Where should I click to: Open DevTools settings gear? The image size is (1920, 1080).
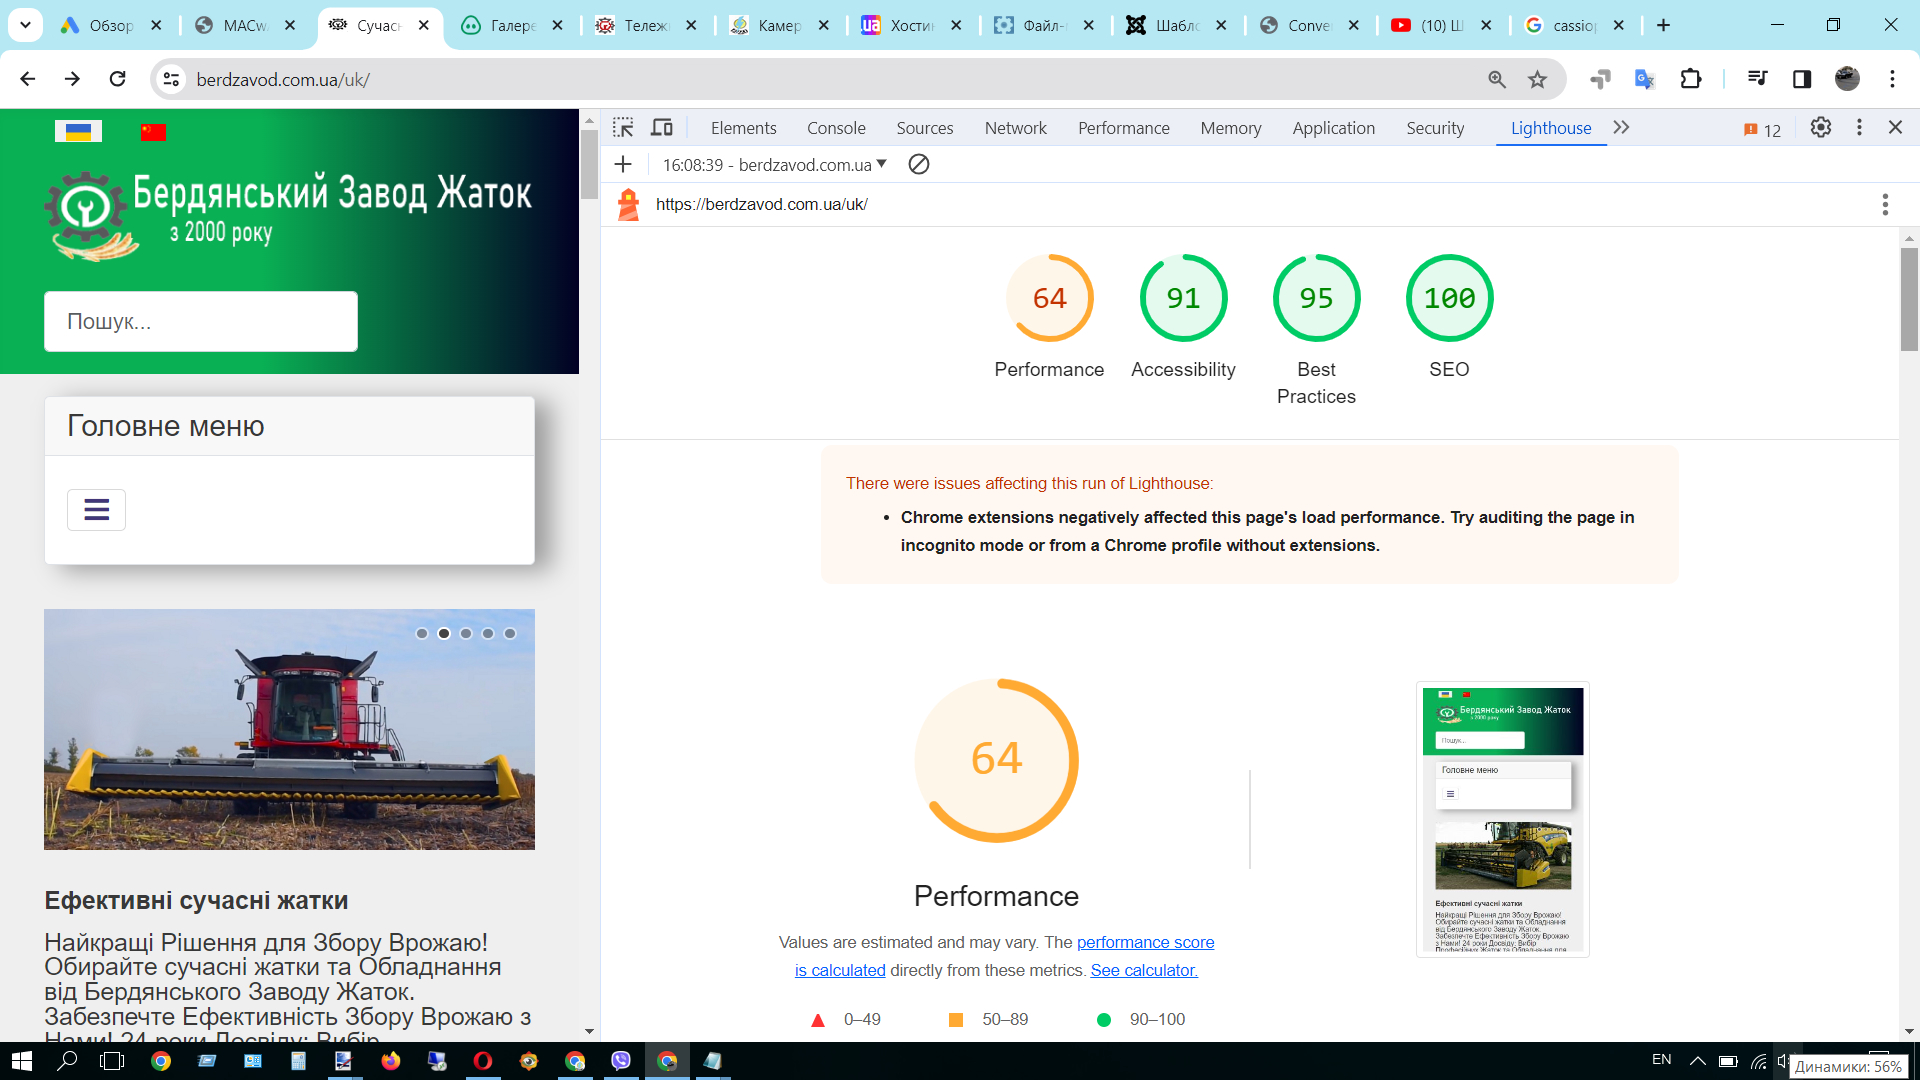click(x=1821, y=127)
